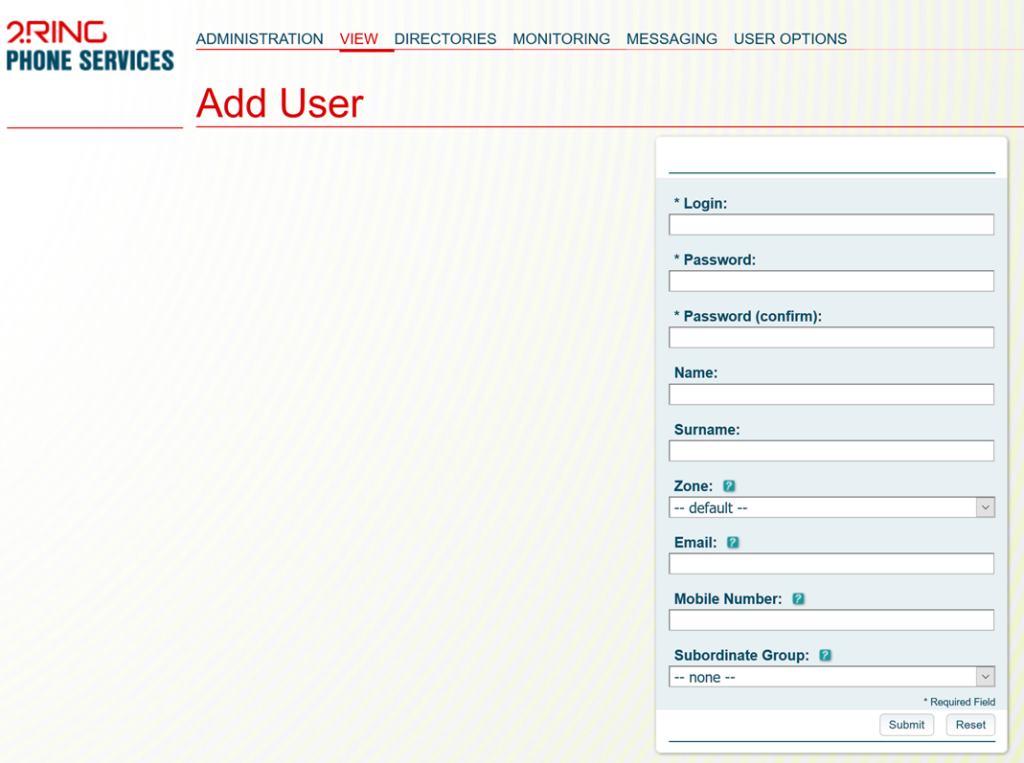Open the MESSAGING section

[x=671, y=39]
